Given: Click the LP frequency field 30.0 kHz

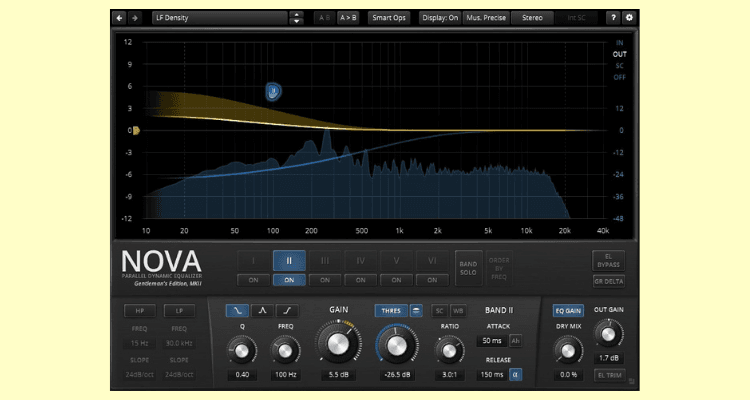Looking at the screenshot, I should [179, 343].
